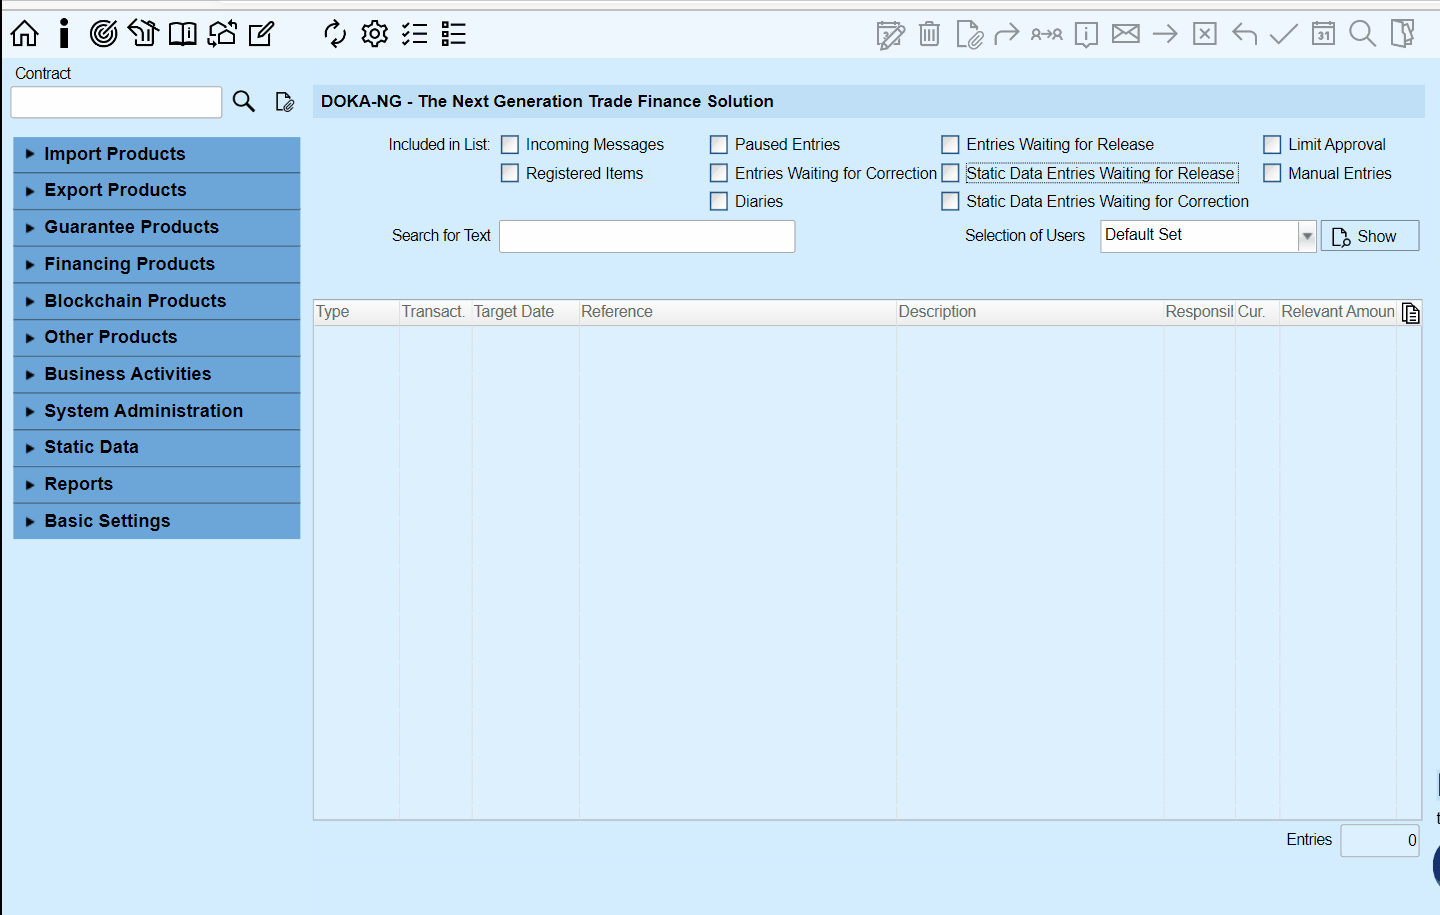Expand Financing Products menu

tap(157, 264)
